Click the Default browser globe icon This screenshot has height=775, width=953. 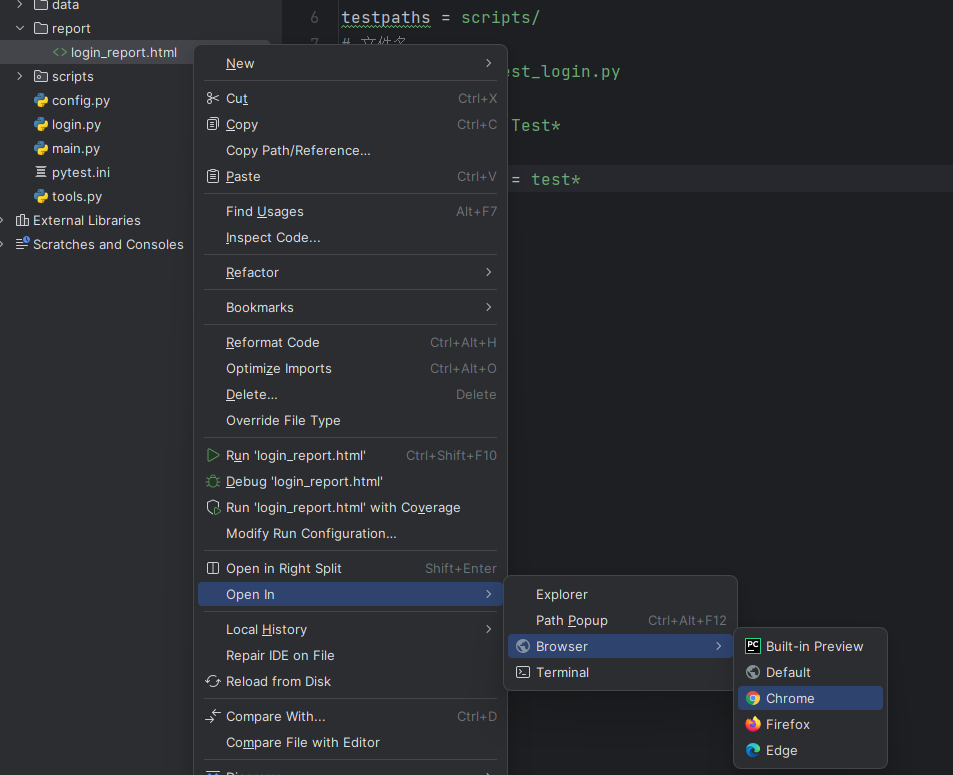click(753, 672)
